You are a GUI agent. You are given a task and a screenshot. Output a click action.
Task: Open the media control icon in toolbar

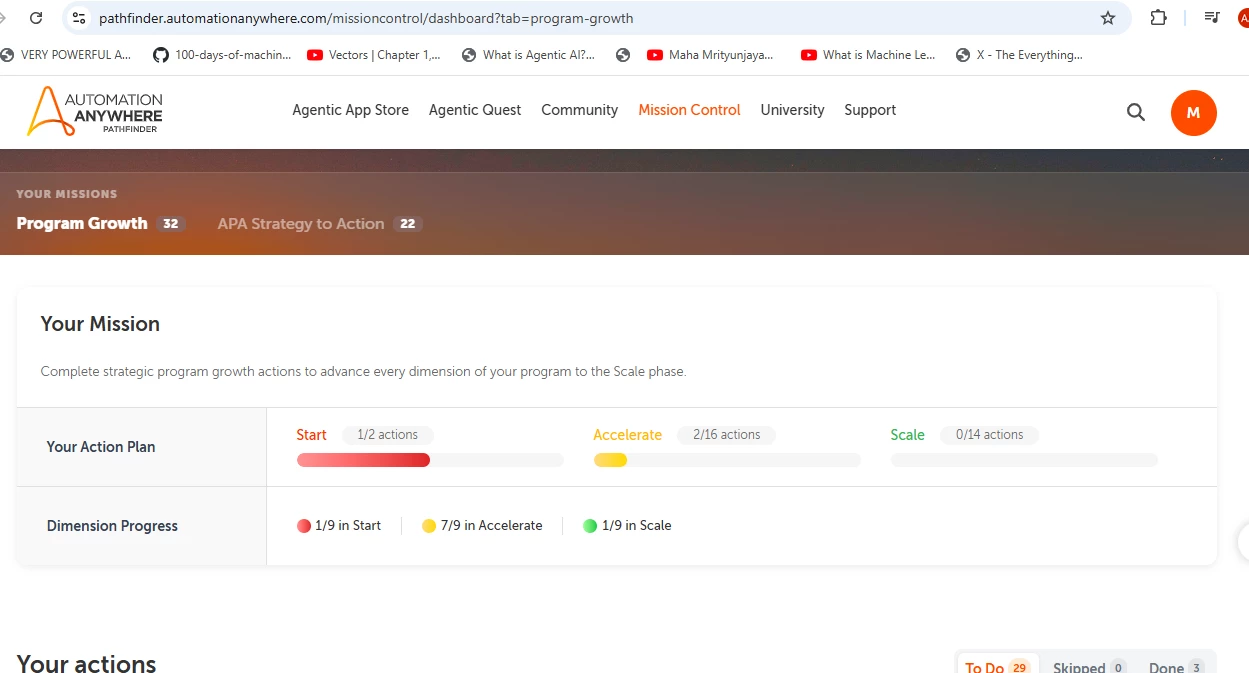(1212, 18)
